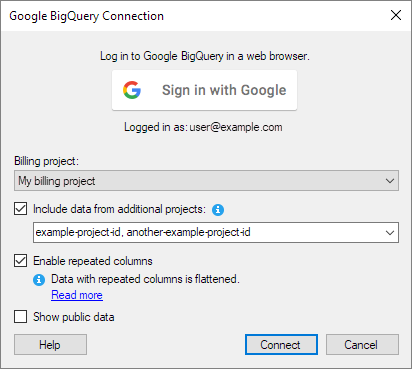Click the Logged in as user@example.com text
Screen dimensions: 412x369
[x=203, y=127]
